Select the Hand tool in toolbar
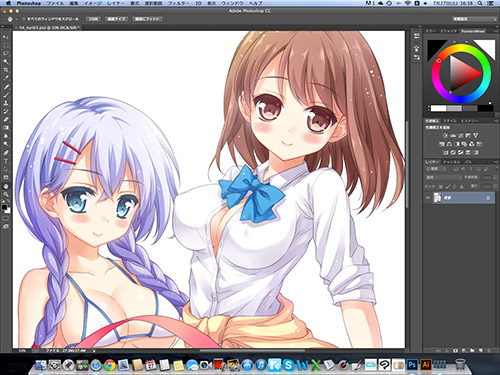The image size is (500, 375). click(6, 186)
